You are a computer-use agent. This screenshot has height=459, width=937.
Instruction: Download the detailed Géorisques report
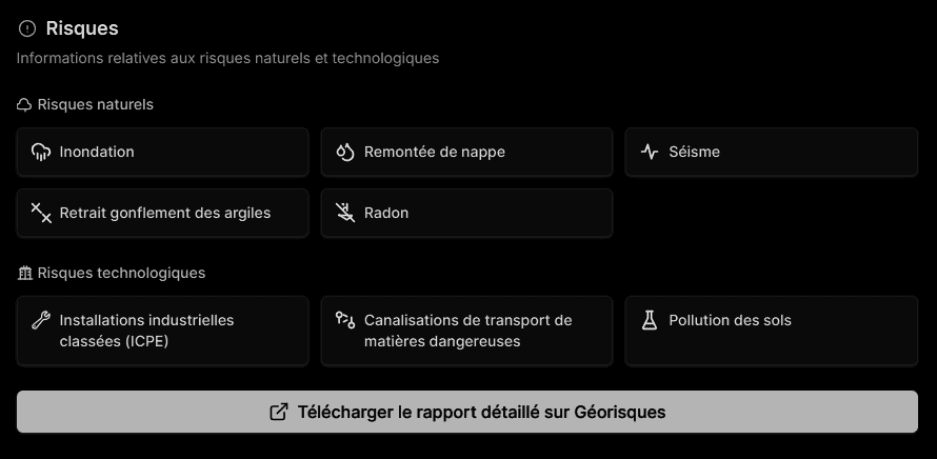pos(467,412)
